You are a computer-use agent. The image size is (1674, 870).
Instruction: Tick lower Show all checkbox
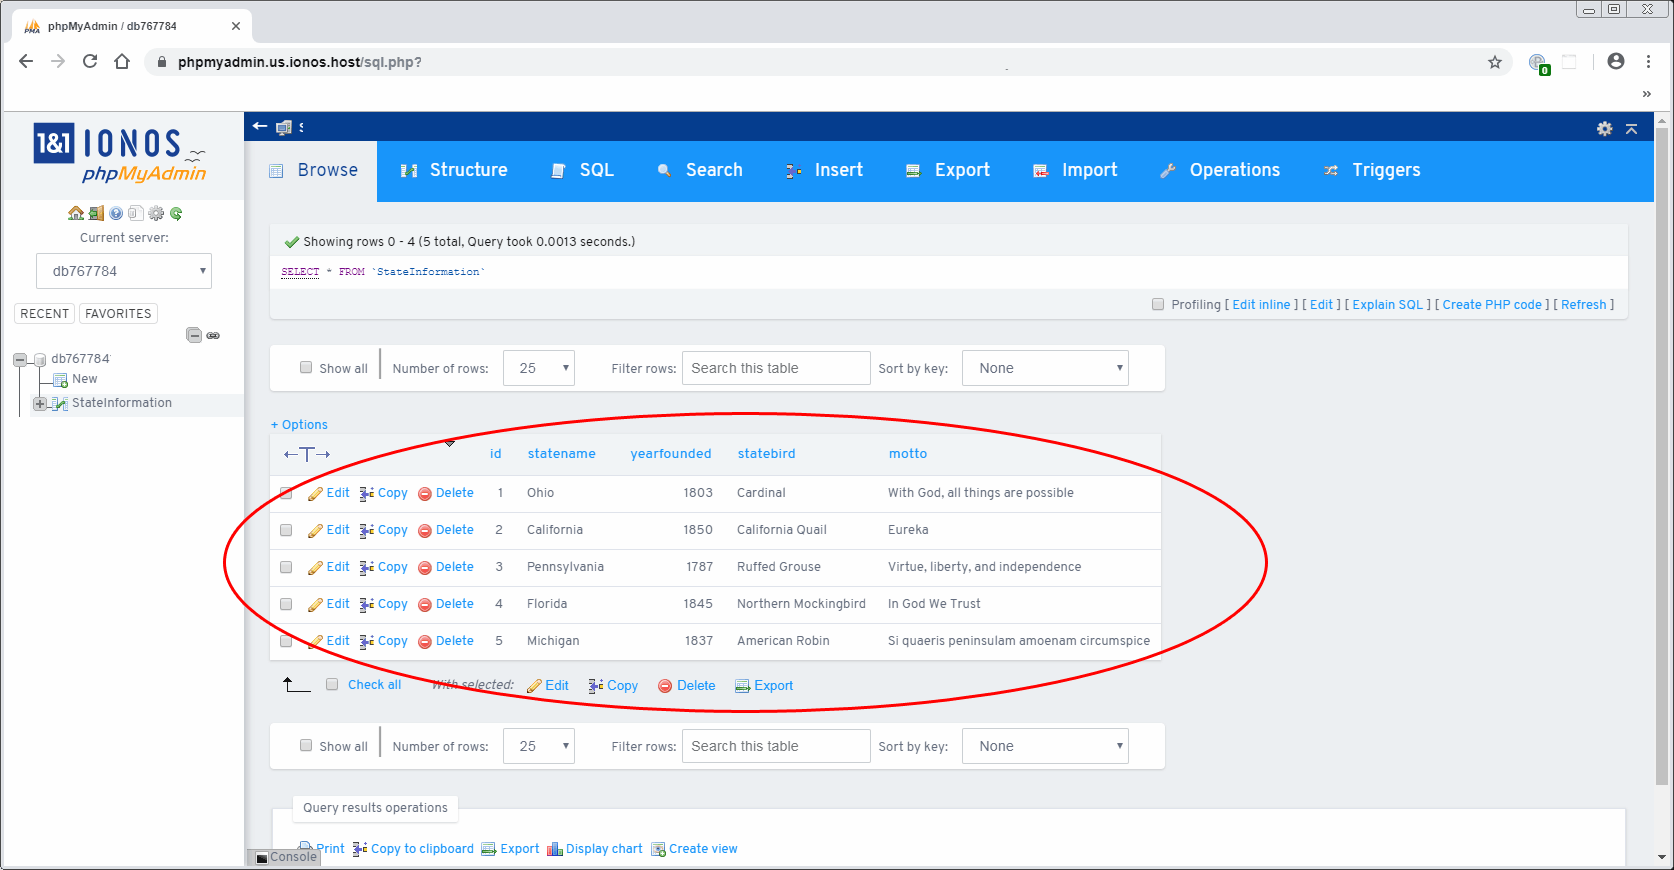coord(306,745)
